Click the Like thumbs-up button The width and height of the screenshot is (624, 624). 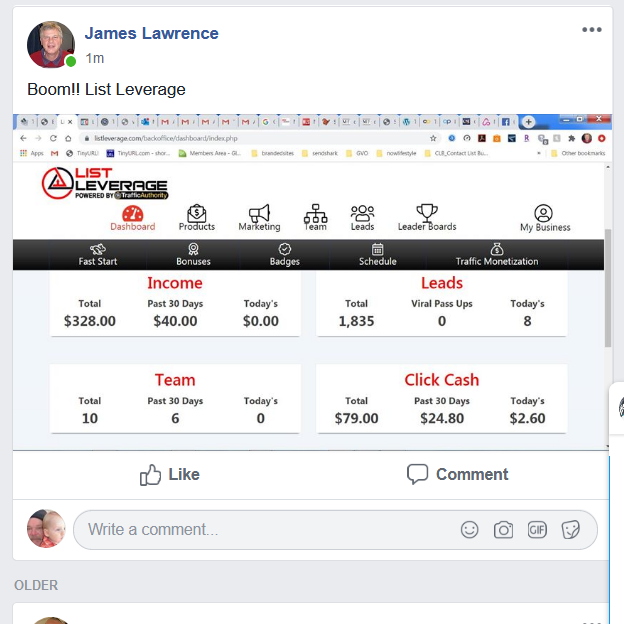[x=170, y=474]
